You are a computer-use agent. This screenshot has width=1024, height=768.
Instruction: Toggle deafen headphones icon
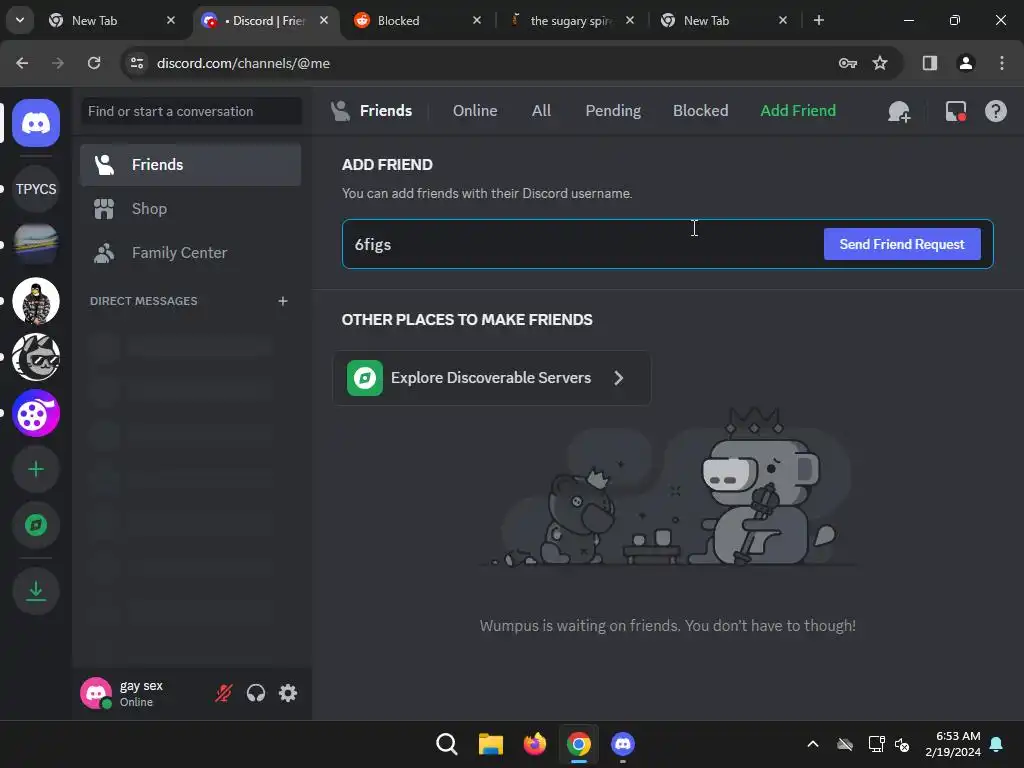point(256,693)
